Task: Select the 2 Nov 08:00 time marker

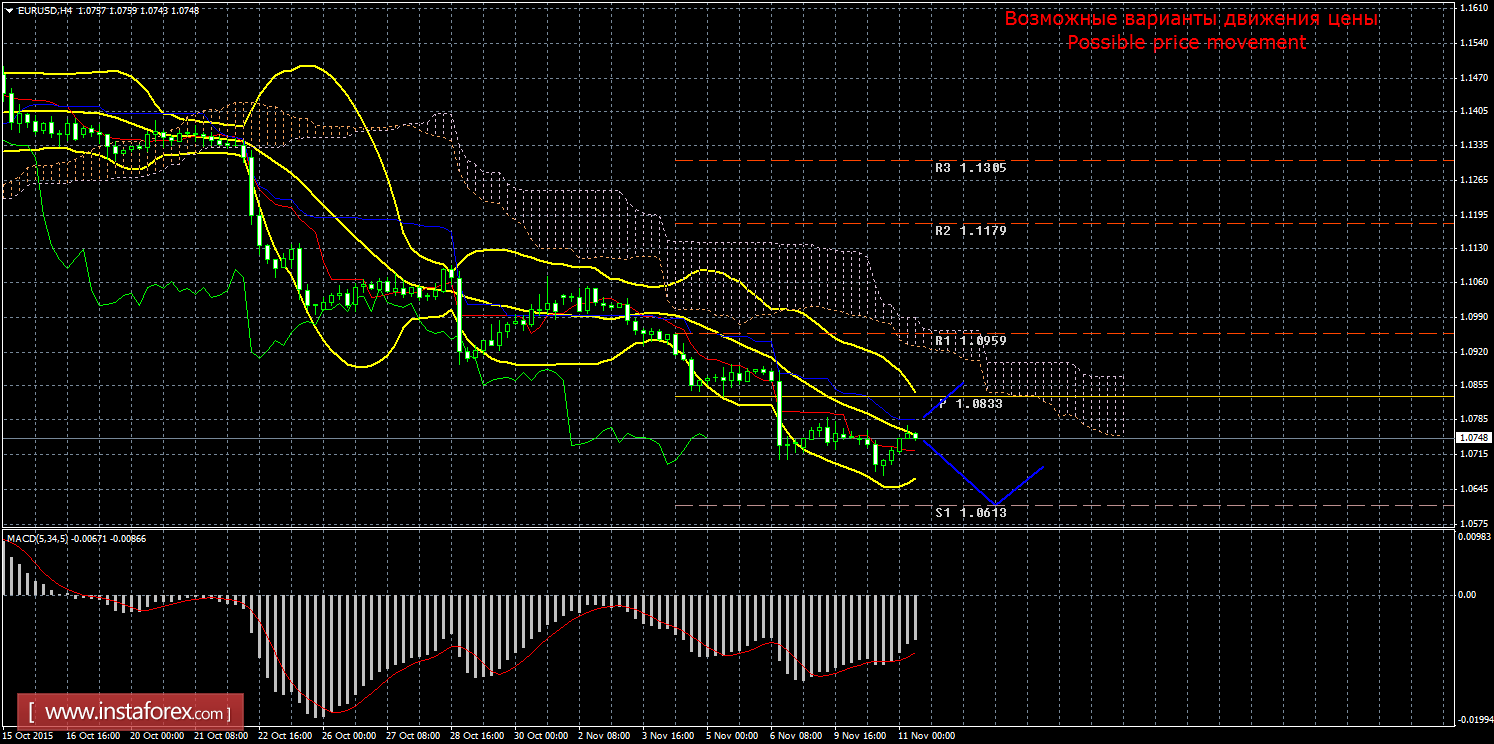Action: coord(604,735)
